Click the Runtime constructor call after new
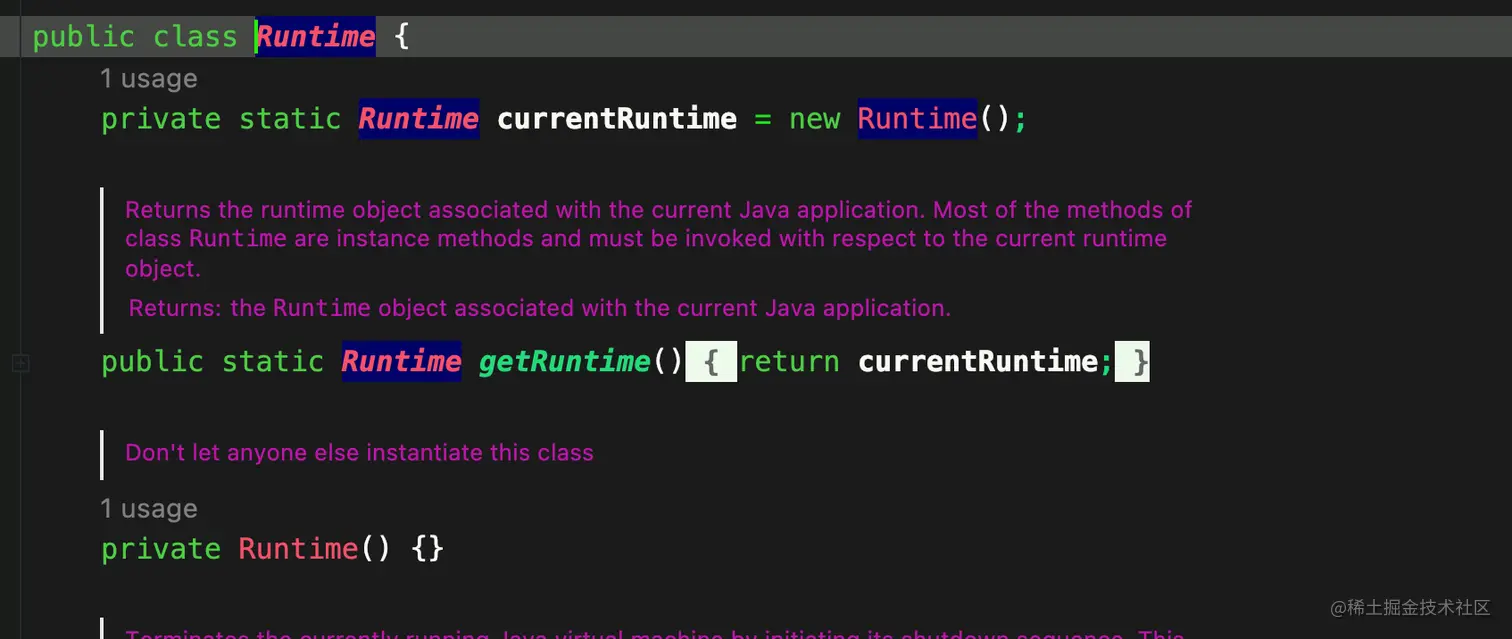Image resolution: width=1512 pixels, height=639 pixels. pos(917,119)
